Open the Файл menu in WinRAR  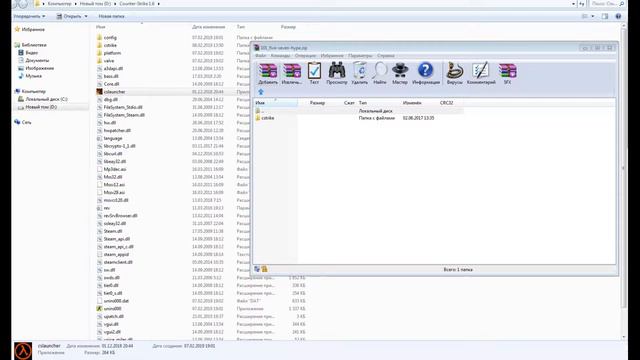(260, 56)
